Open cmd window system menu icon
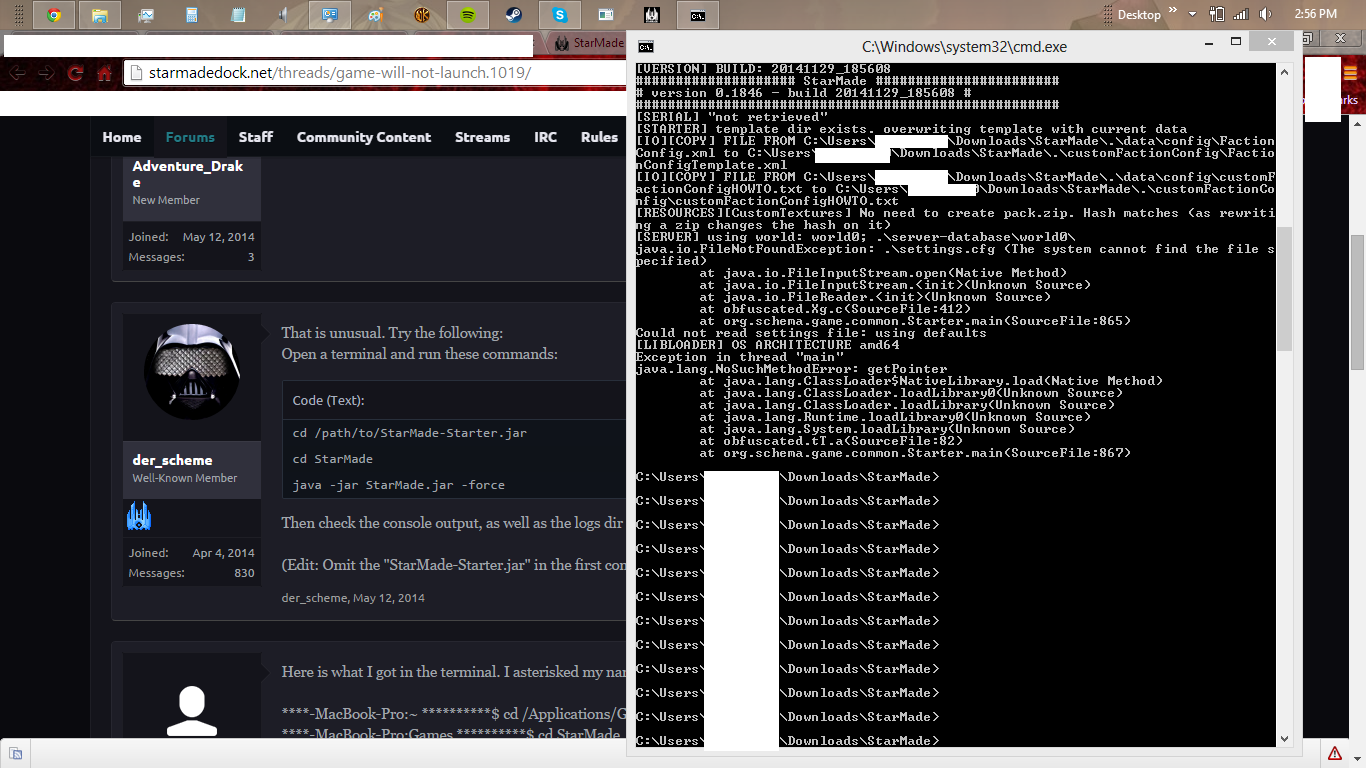 pyautogui.click(x=647, y=46)
